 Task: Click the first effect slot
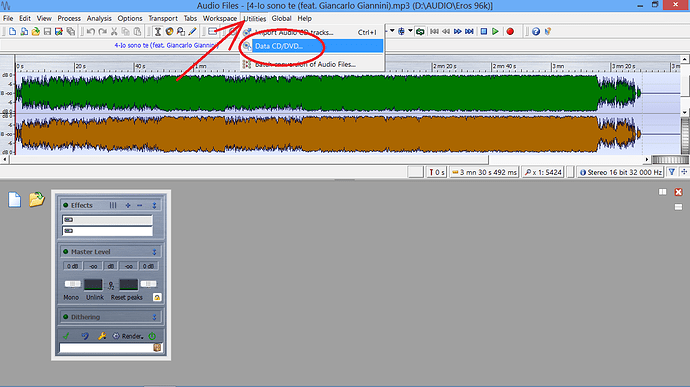pyautogui.click(x=107, y=220)
